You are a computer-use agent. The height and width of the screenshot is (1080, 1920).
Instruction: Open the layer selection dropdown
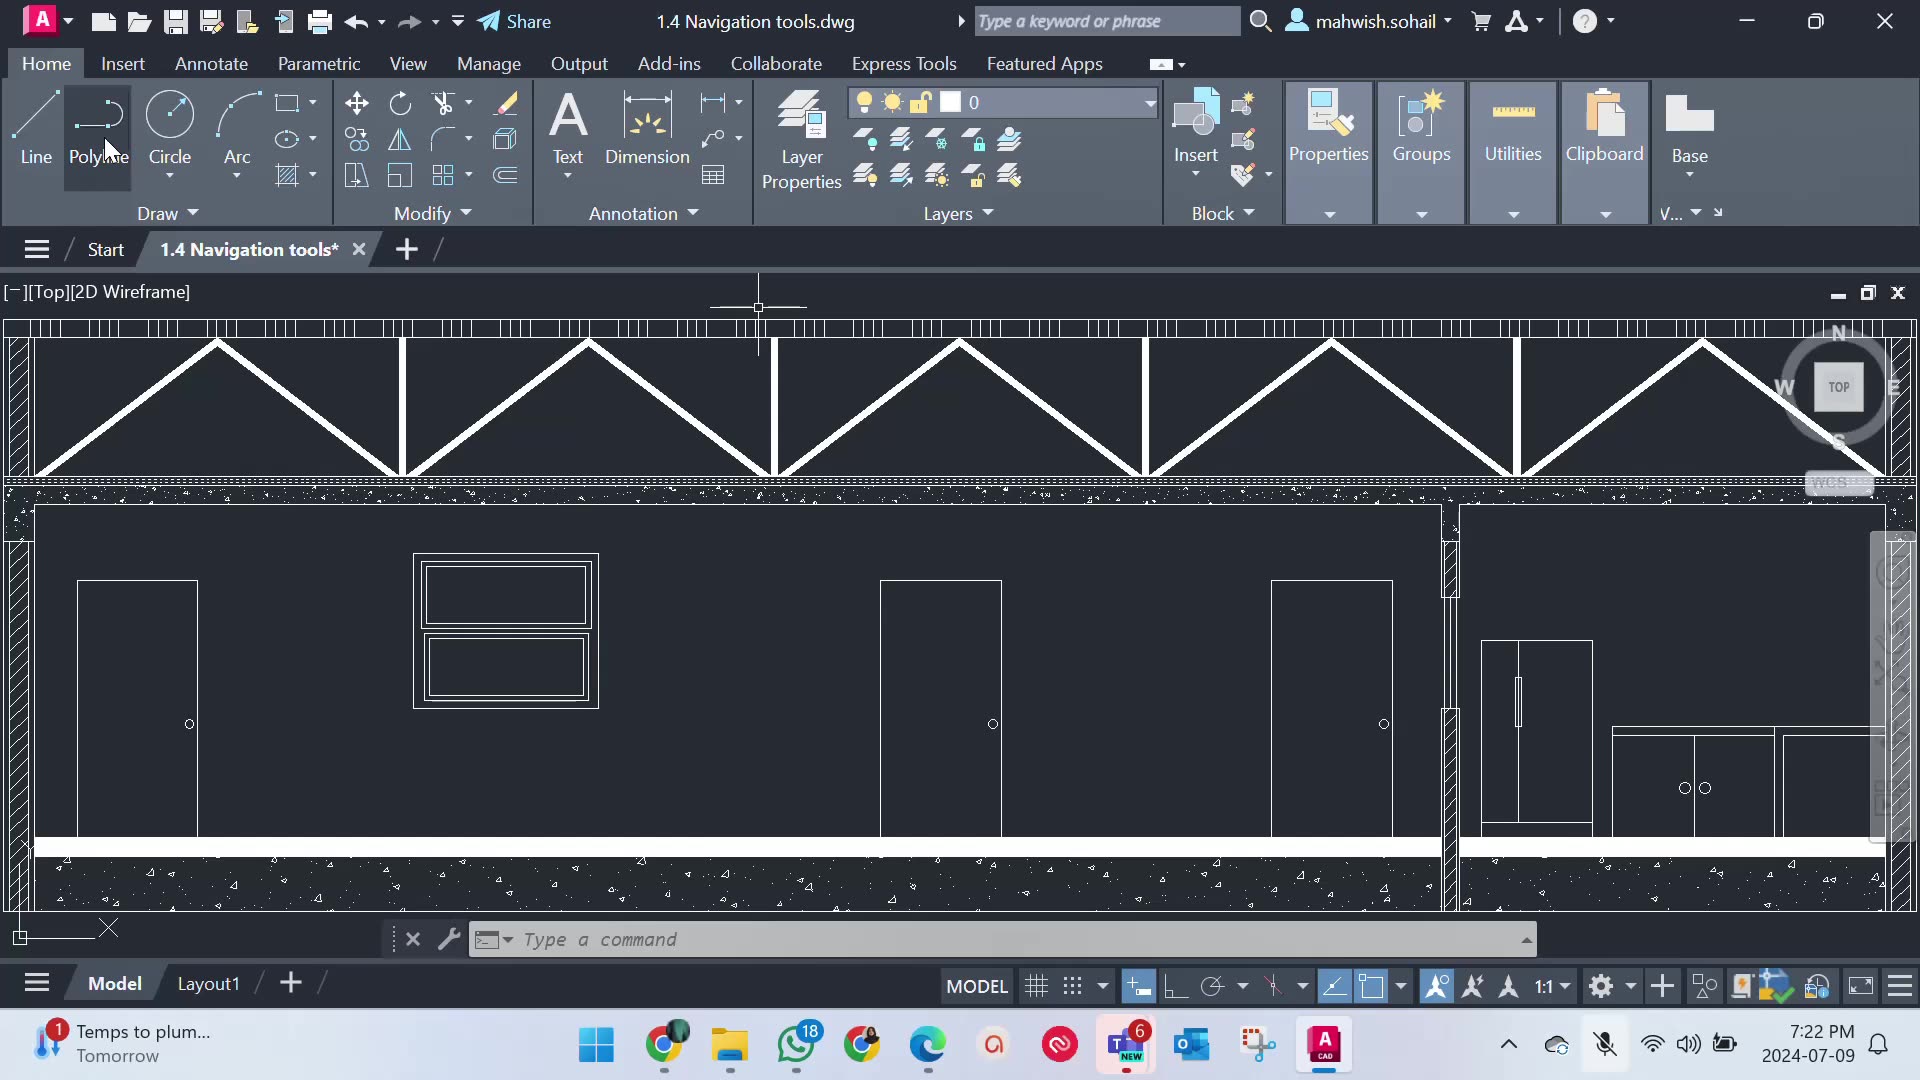1149,102
